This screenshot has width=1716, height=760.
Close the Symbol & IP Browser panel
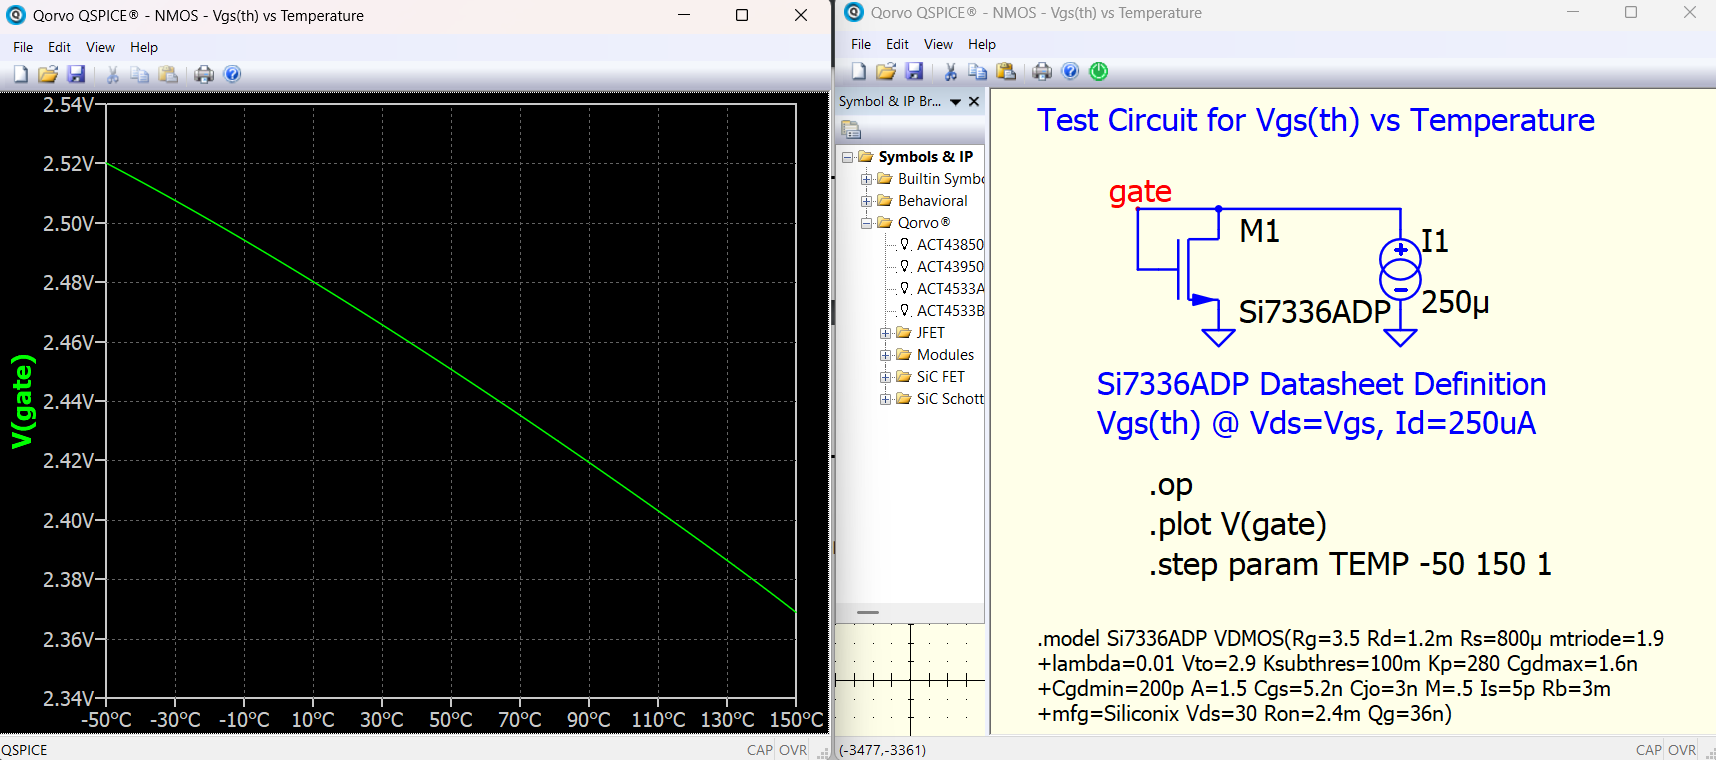tap(974, 101)
